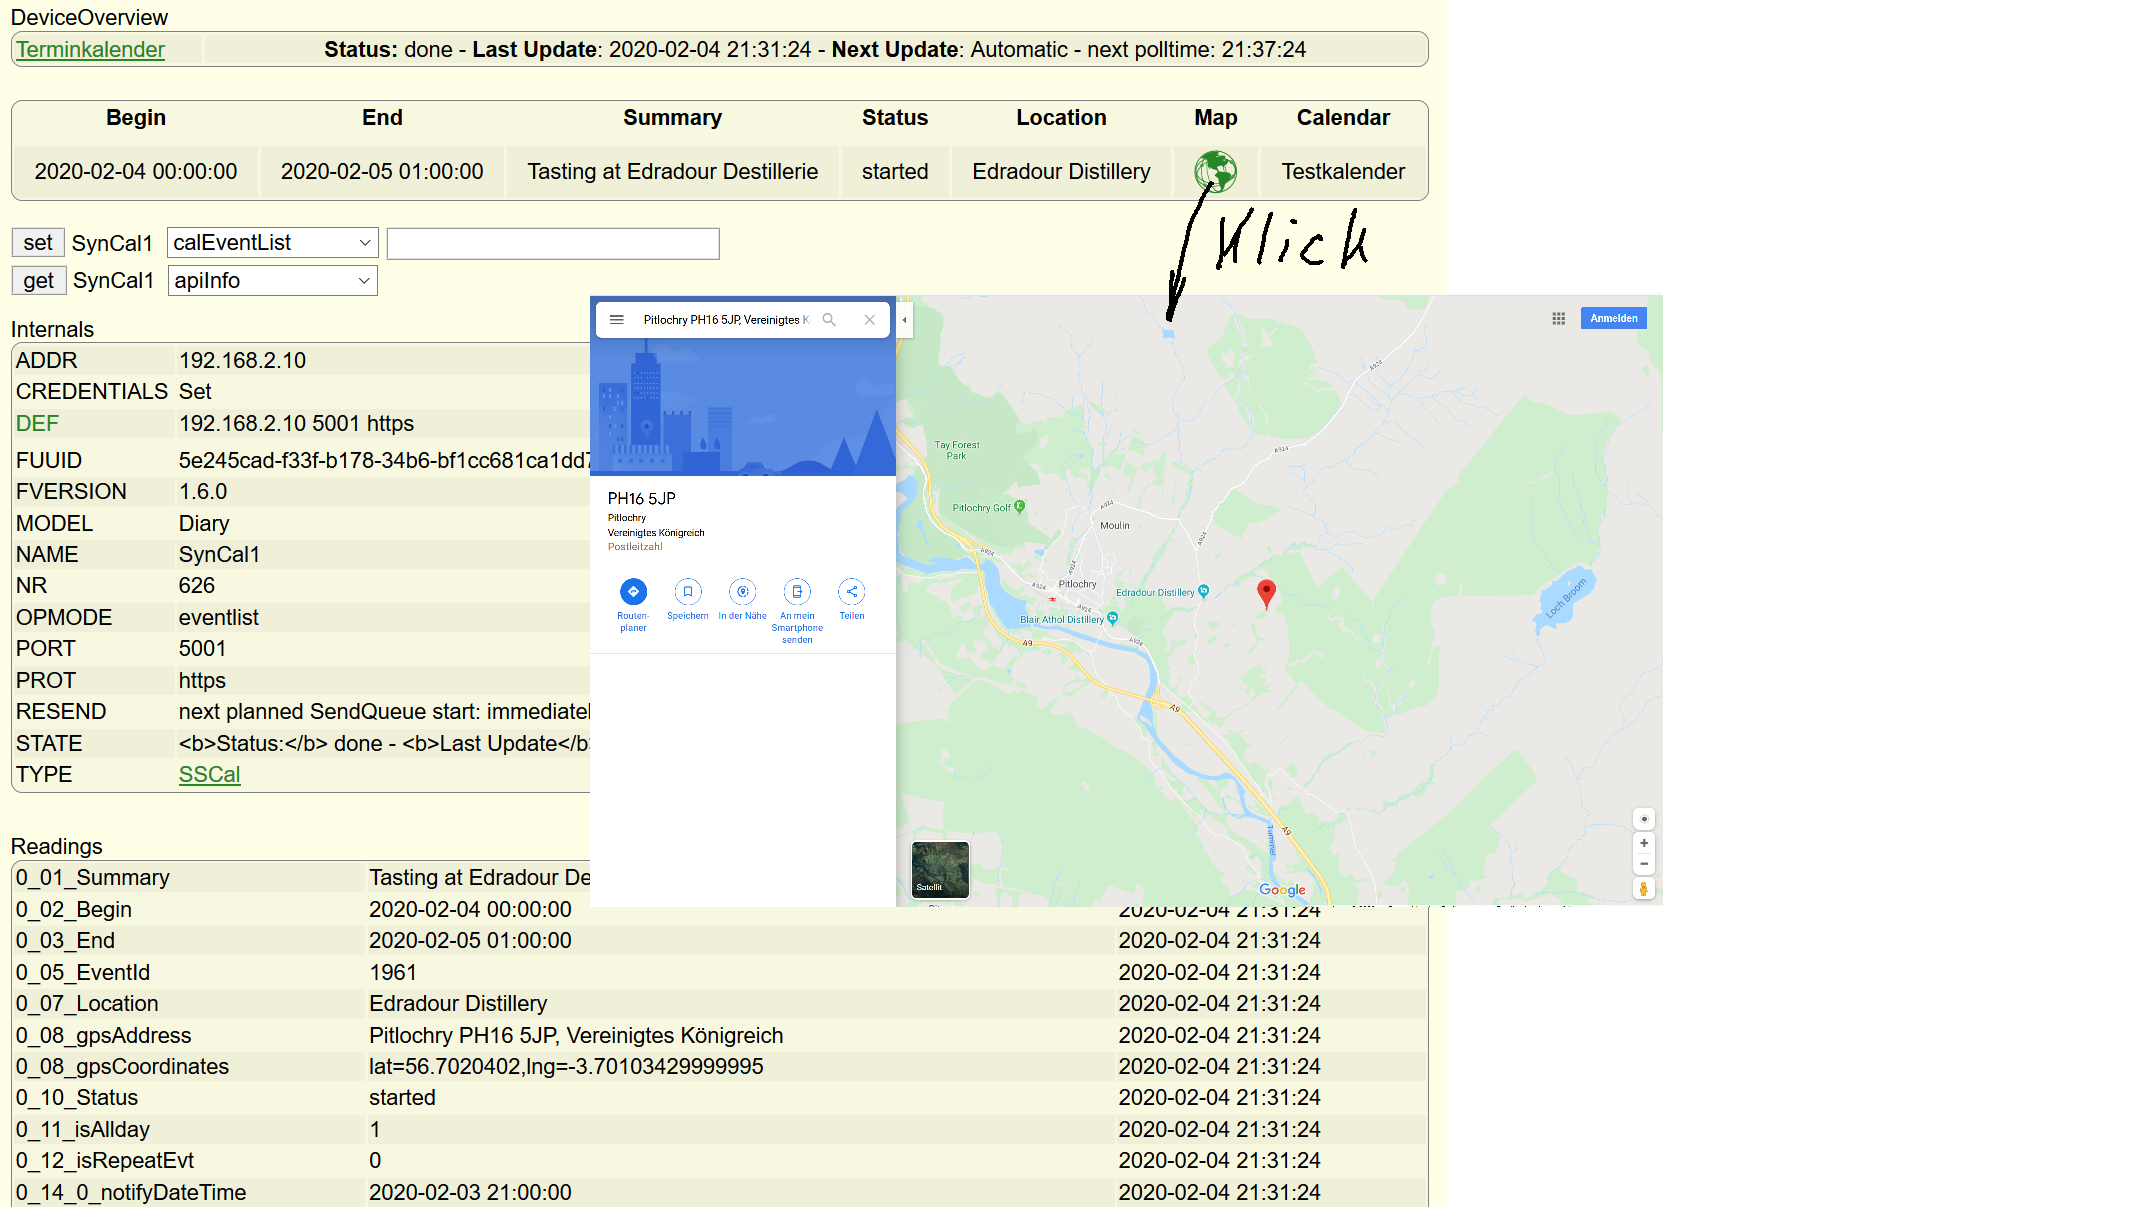Click the 0_05_EventId value 1961
This screenshot has width=2146, height=1228.
(393, 973)
